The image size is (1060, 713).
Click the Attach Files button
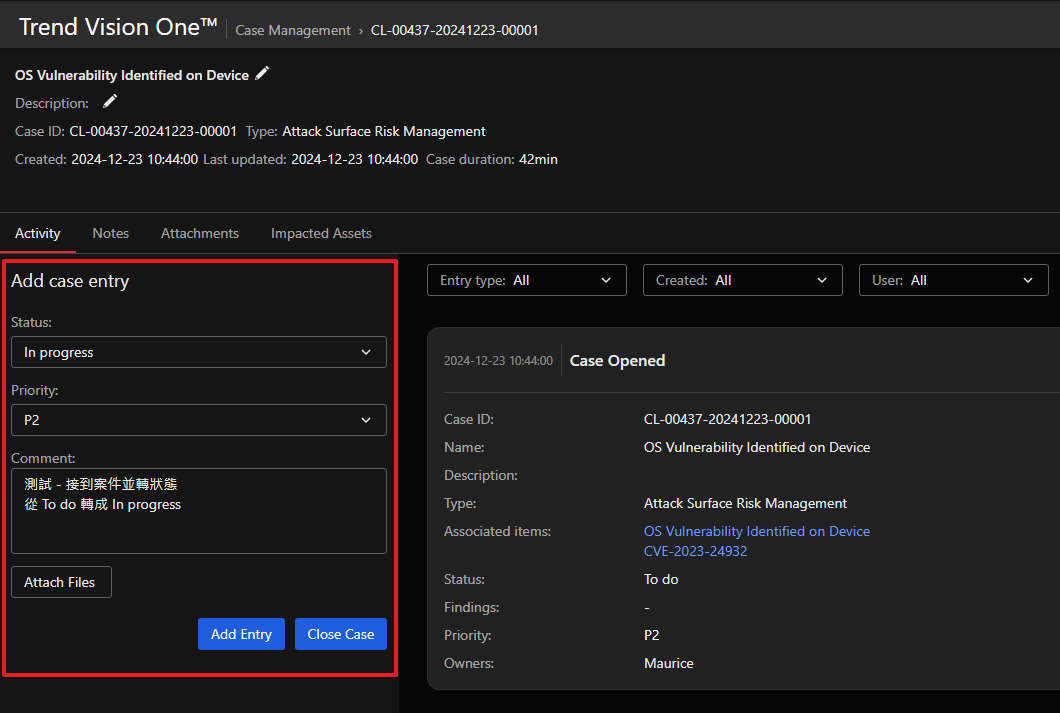click(x=60, y=582)
